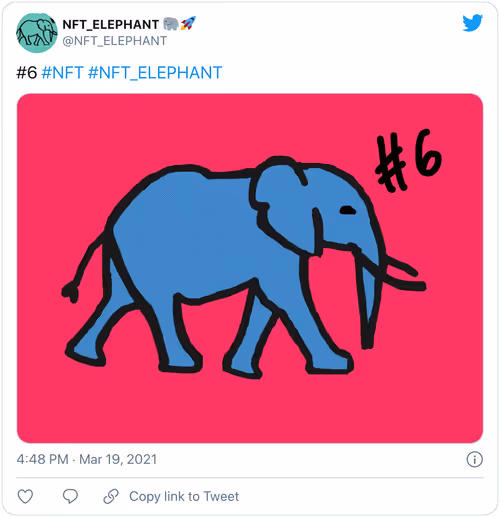Screen dimensions: 500x517
Task: Open the #NFT_ELEPHANT hashtag
Action: [155, 73]
